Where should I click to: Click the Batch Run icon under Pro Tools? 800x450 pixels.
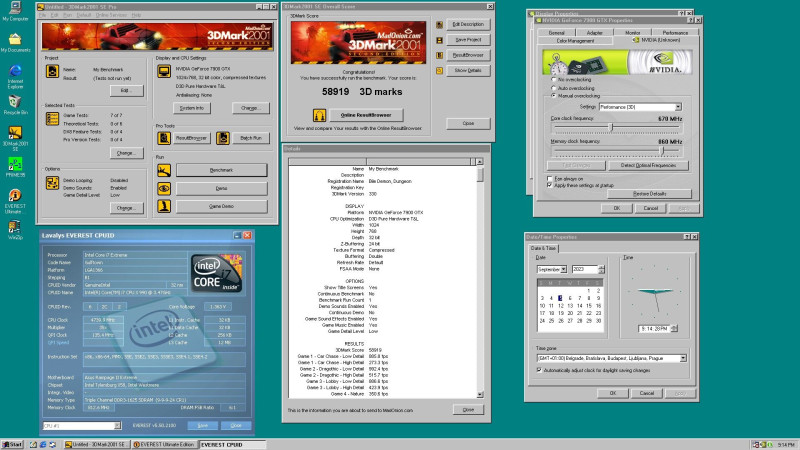click(x=222, y=138)
